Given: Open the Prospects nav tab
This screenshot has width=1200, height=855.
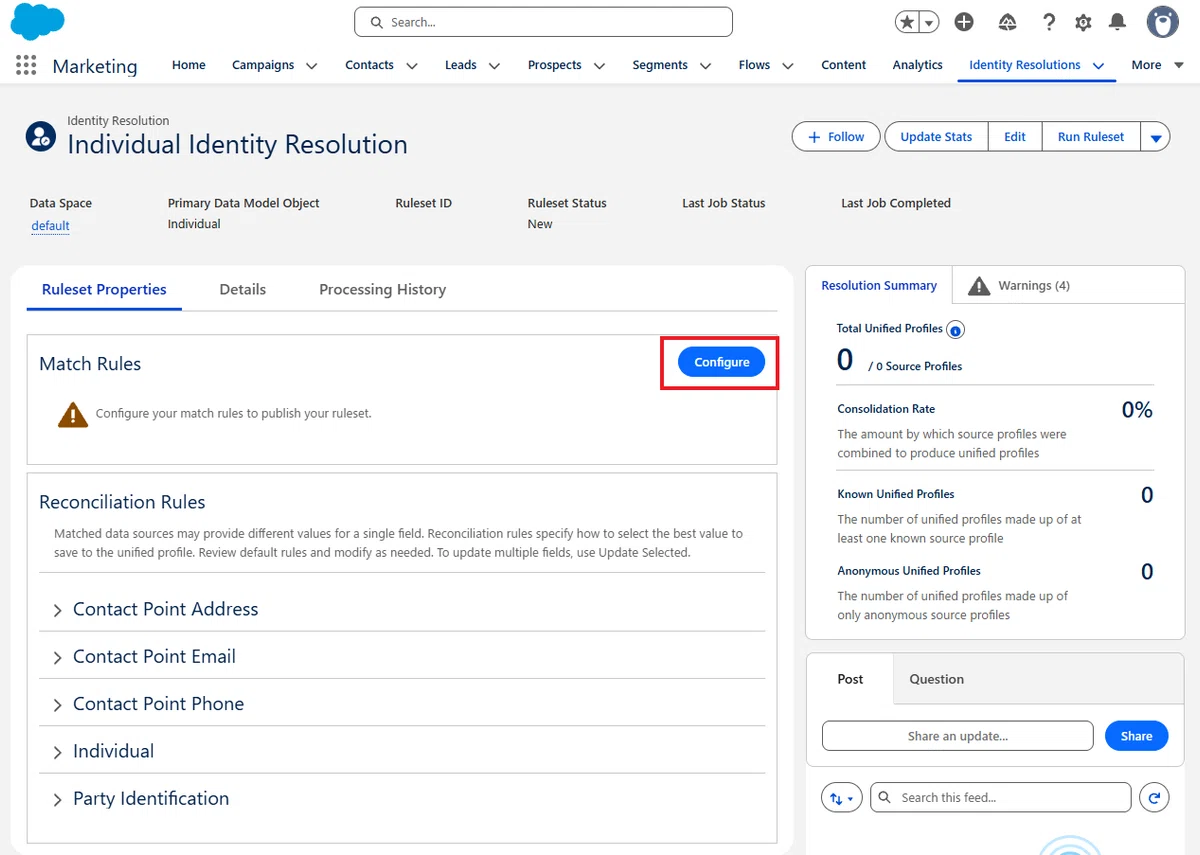Looking at the screenshot, I should click(x=555, y=65).
